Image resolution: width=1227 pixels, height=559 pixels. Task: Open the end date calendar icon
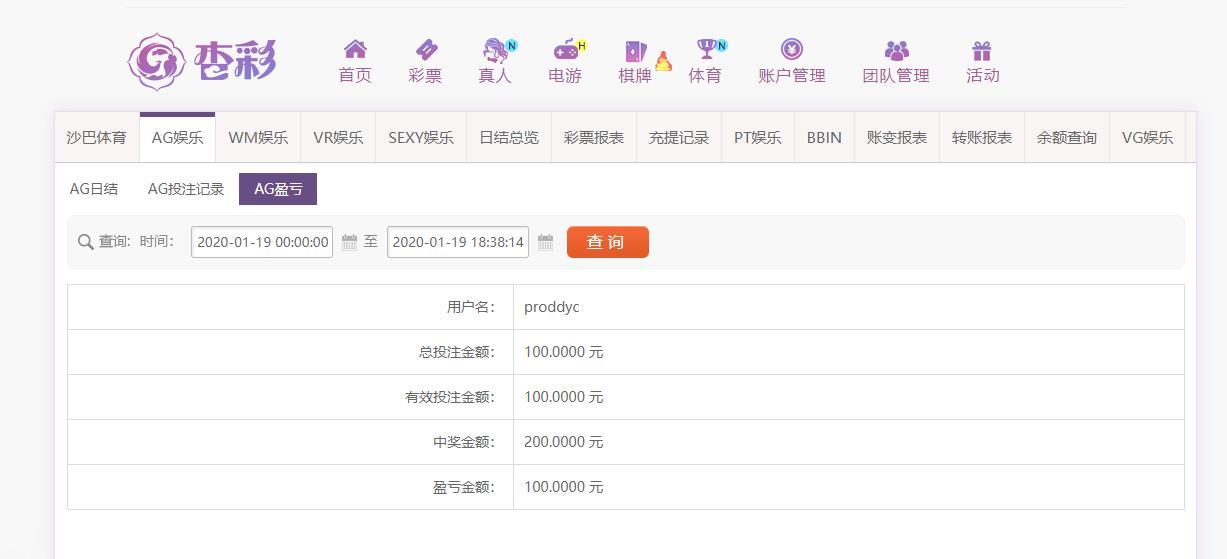click(x=545, y=242)
